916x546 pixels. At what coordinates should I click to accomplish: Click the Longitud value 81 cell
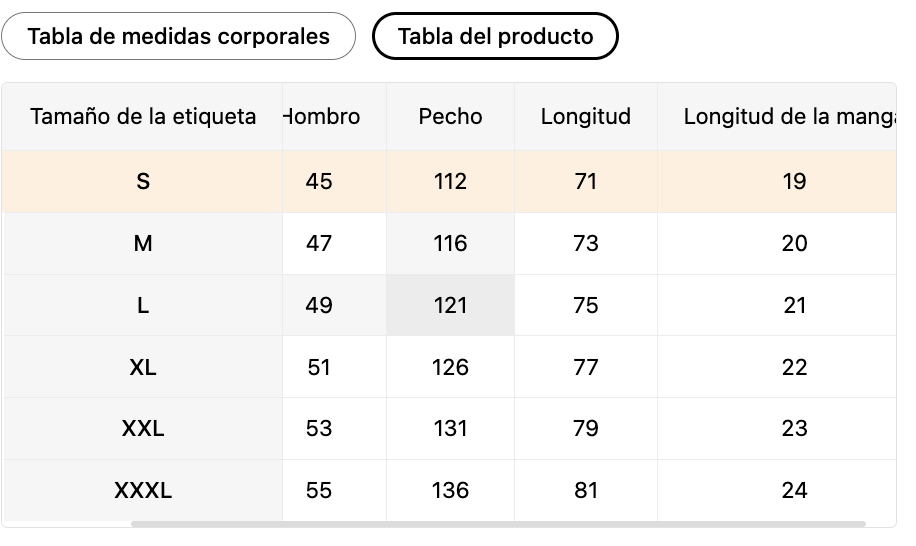coord(586,491)
